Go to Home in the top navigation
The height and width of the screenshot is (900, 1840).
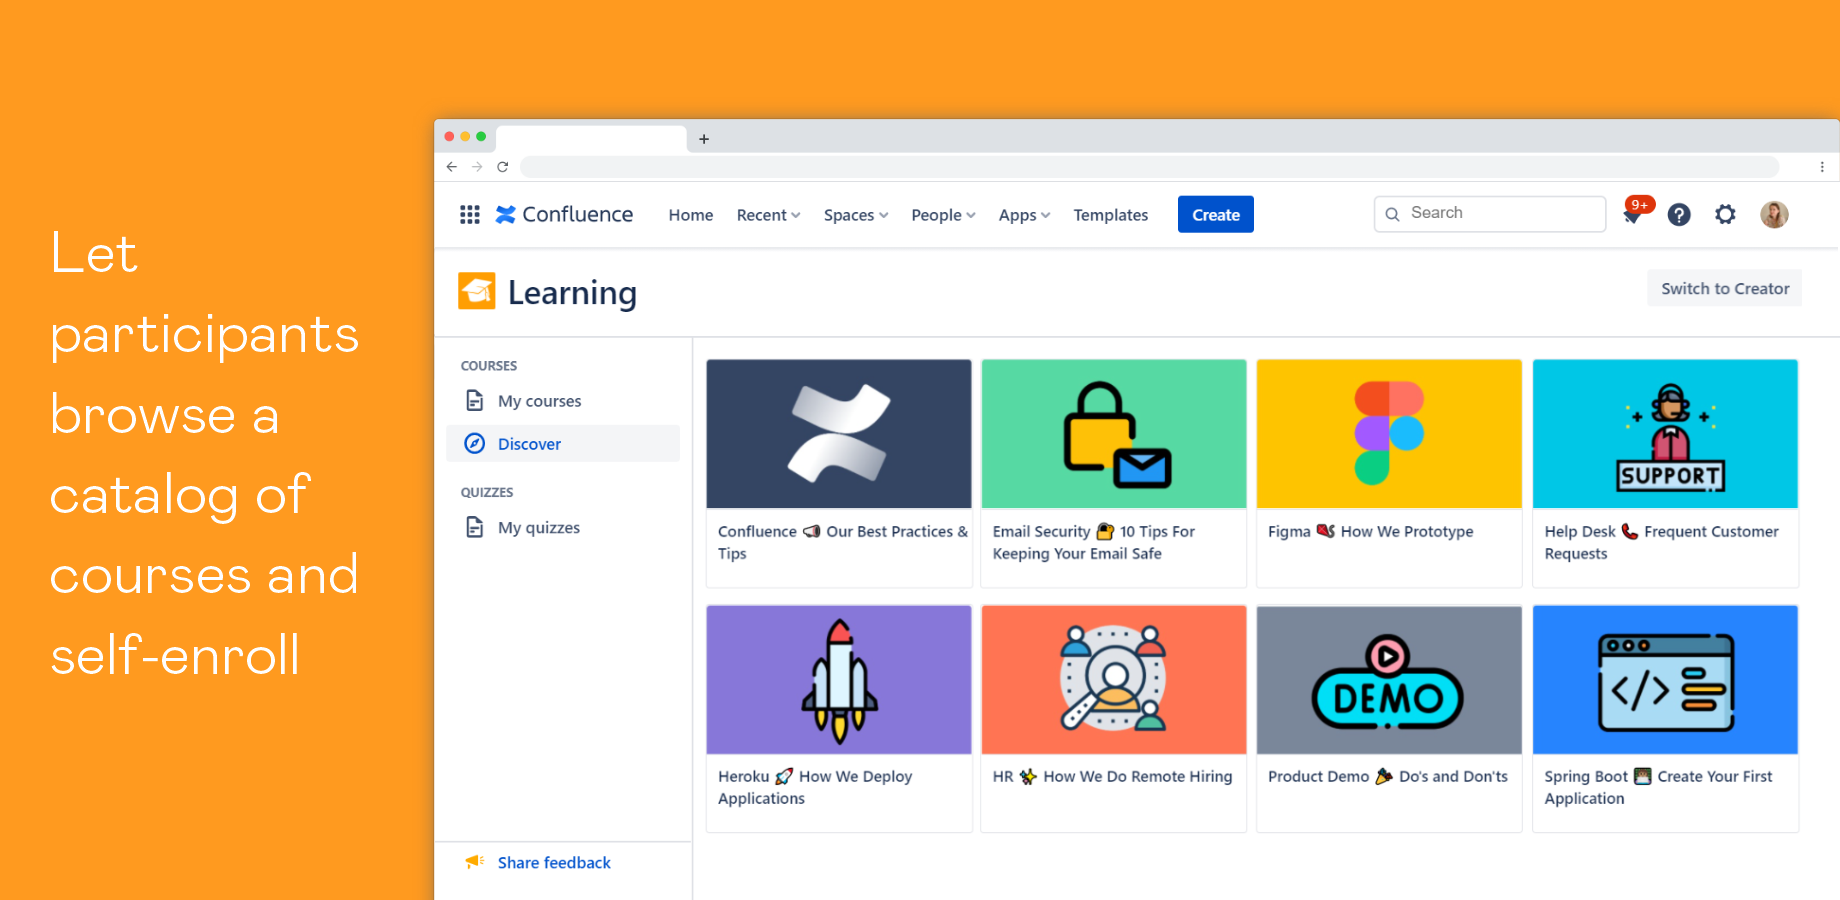tap(691, 215)
